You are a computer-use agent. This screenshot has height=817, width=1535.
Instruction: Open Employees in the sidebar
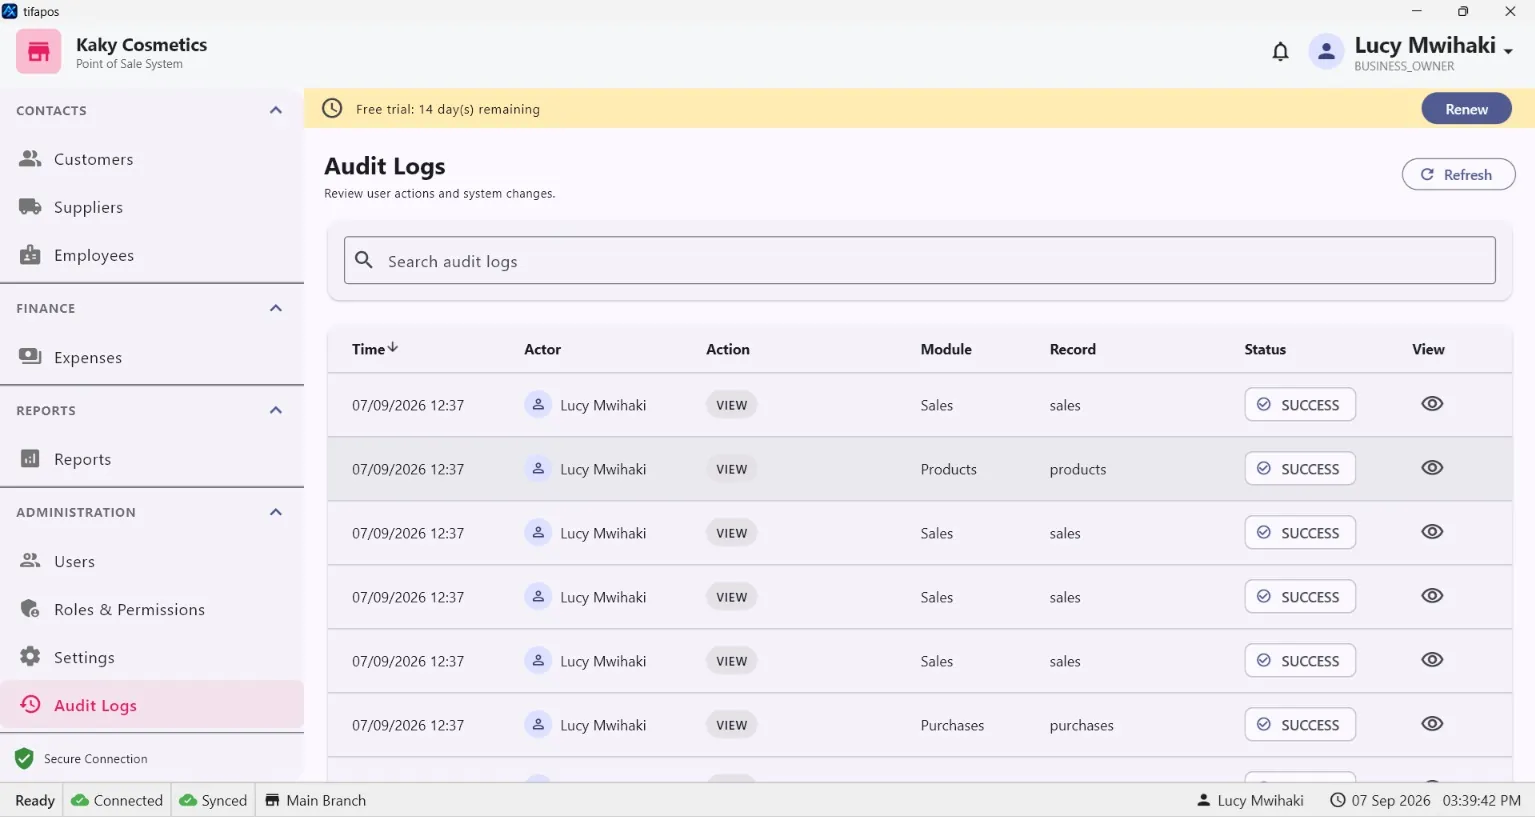point(152,255)
